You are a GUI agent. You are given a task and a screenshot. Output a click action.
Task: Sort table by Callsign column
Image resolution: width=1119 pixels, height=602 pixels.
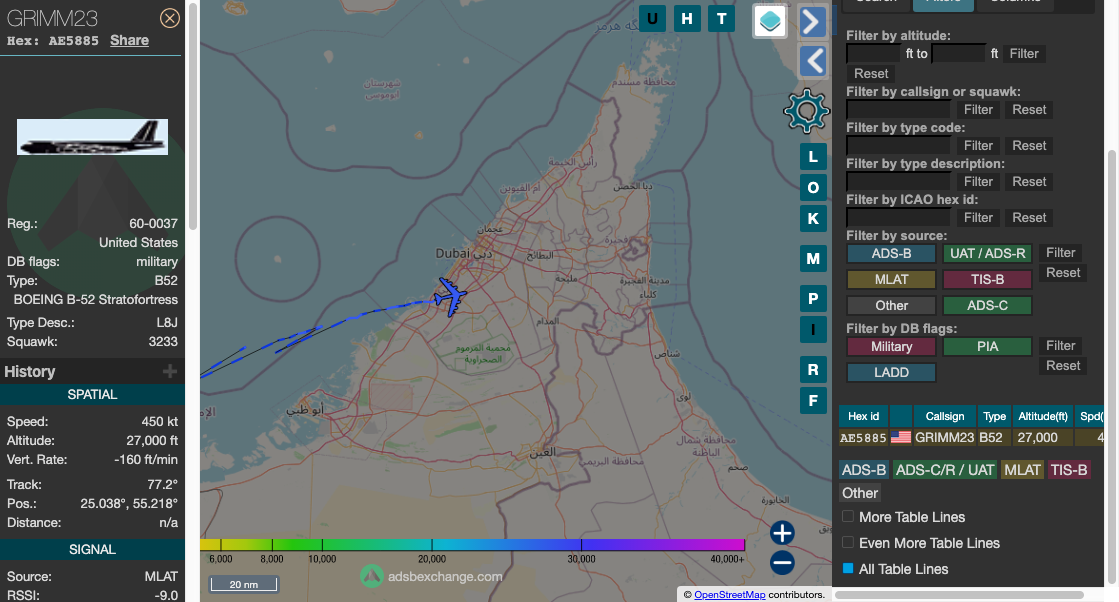tap(945, 416)
